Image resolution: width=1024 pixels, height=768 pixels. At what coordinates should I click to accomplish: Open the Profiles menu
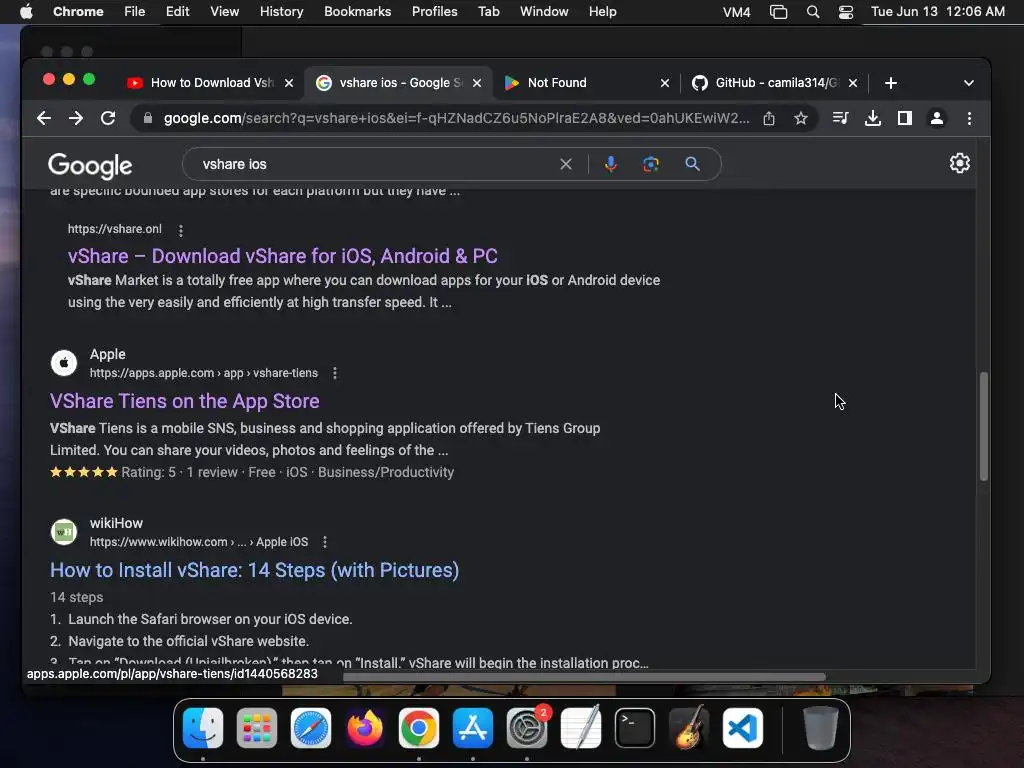point(434,12)
